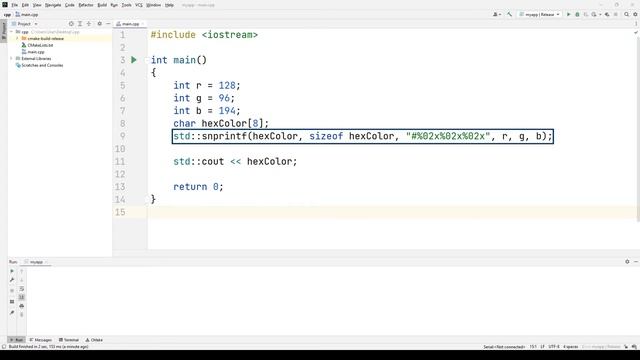Screen dimensions: 640x360
Task: Open the View menu
Action: tap(37, 5)
